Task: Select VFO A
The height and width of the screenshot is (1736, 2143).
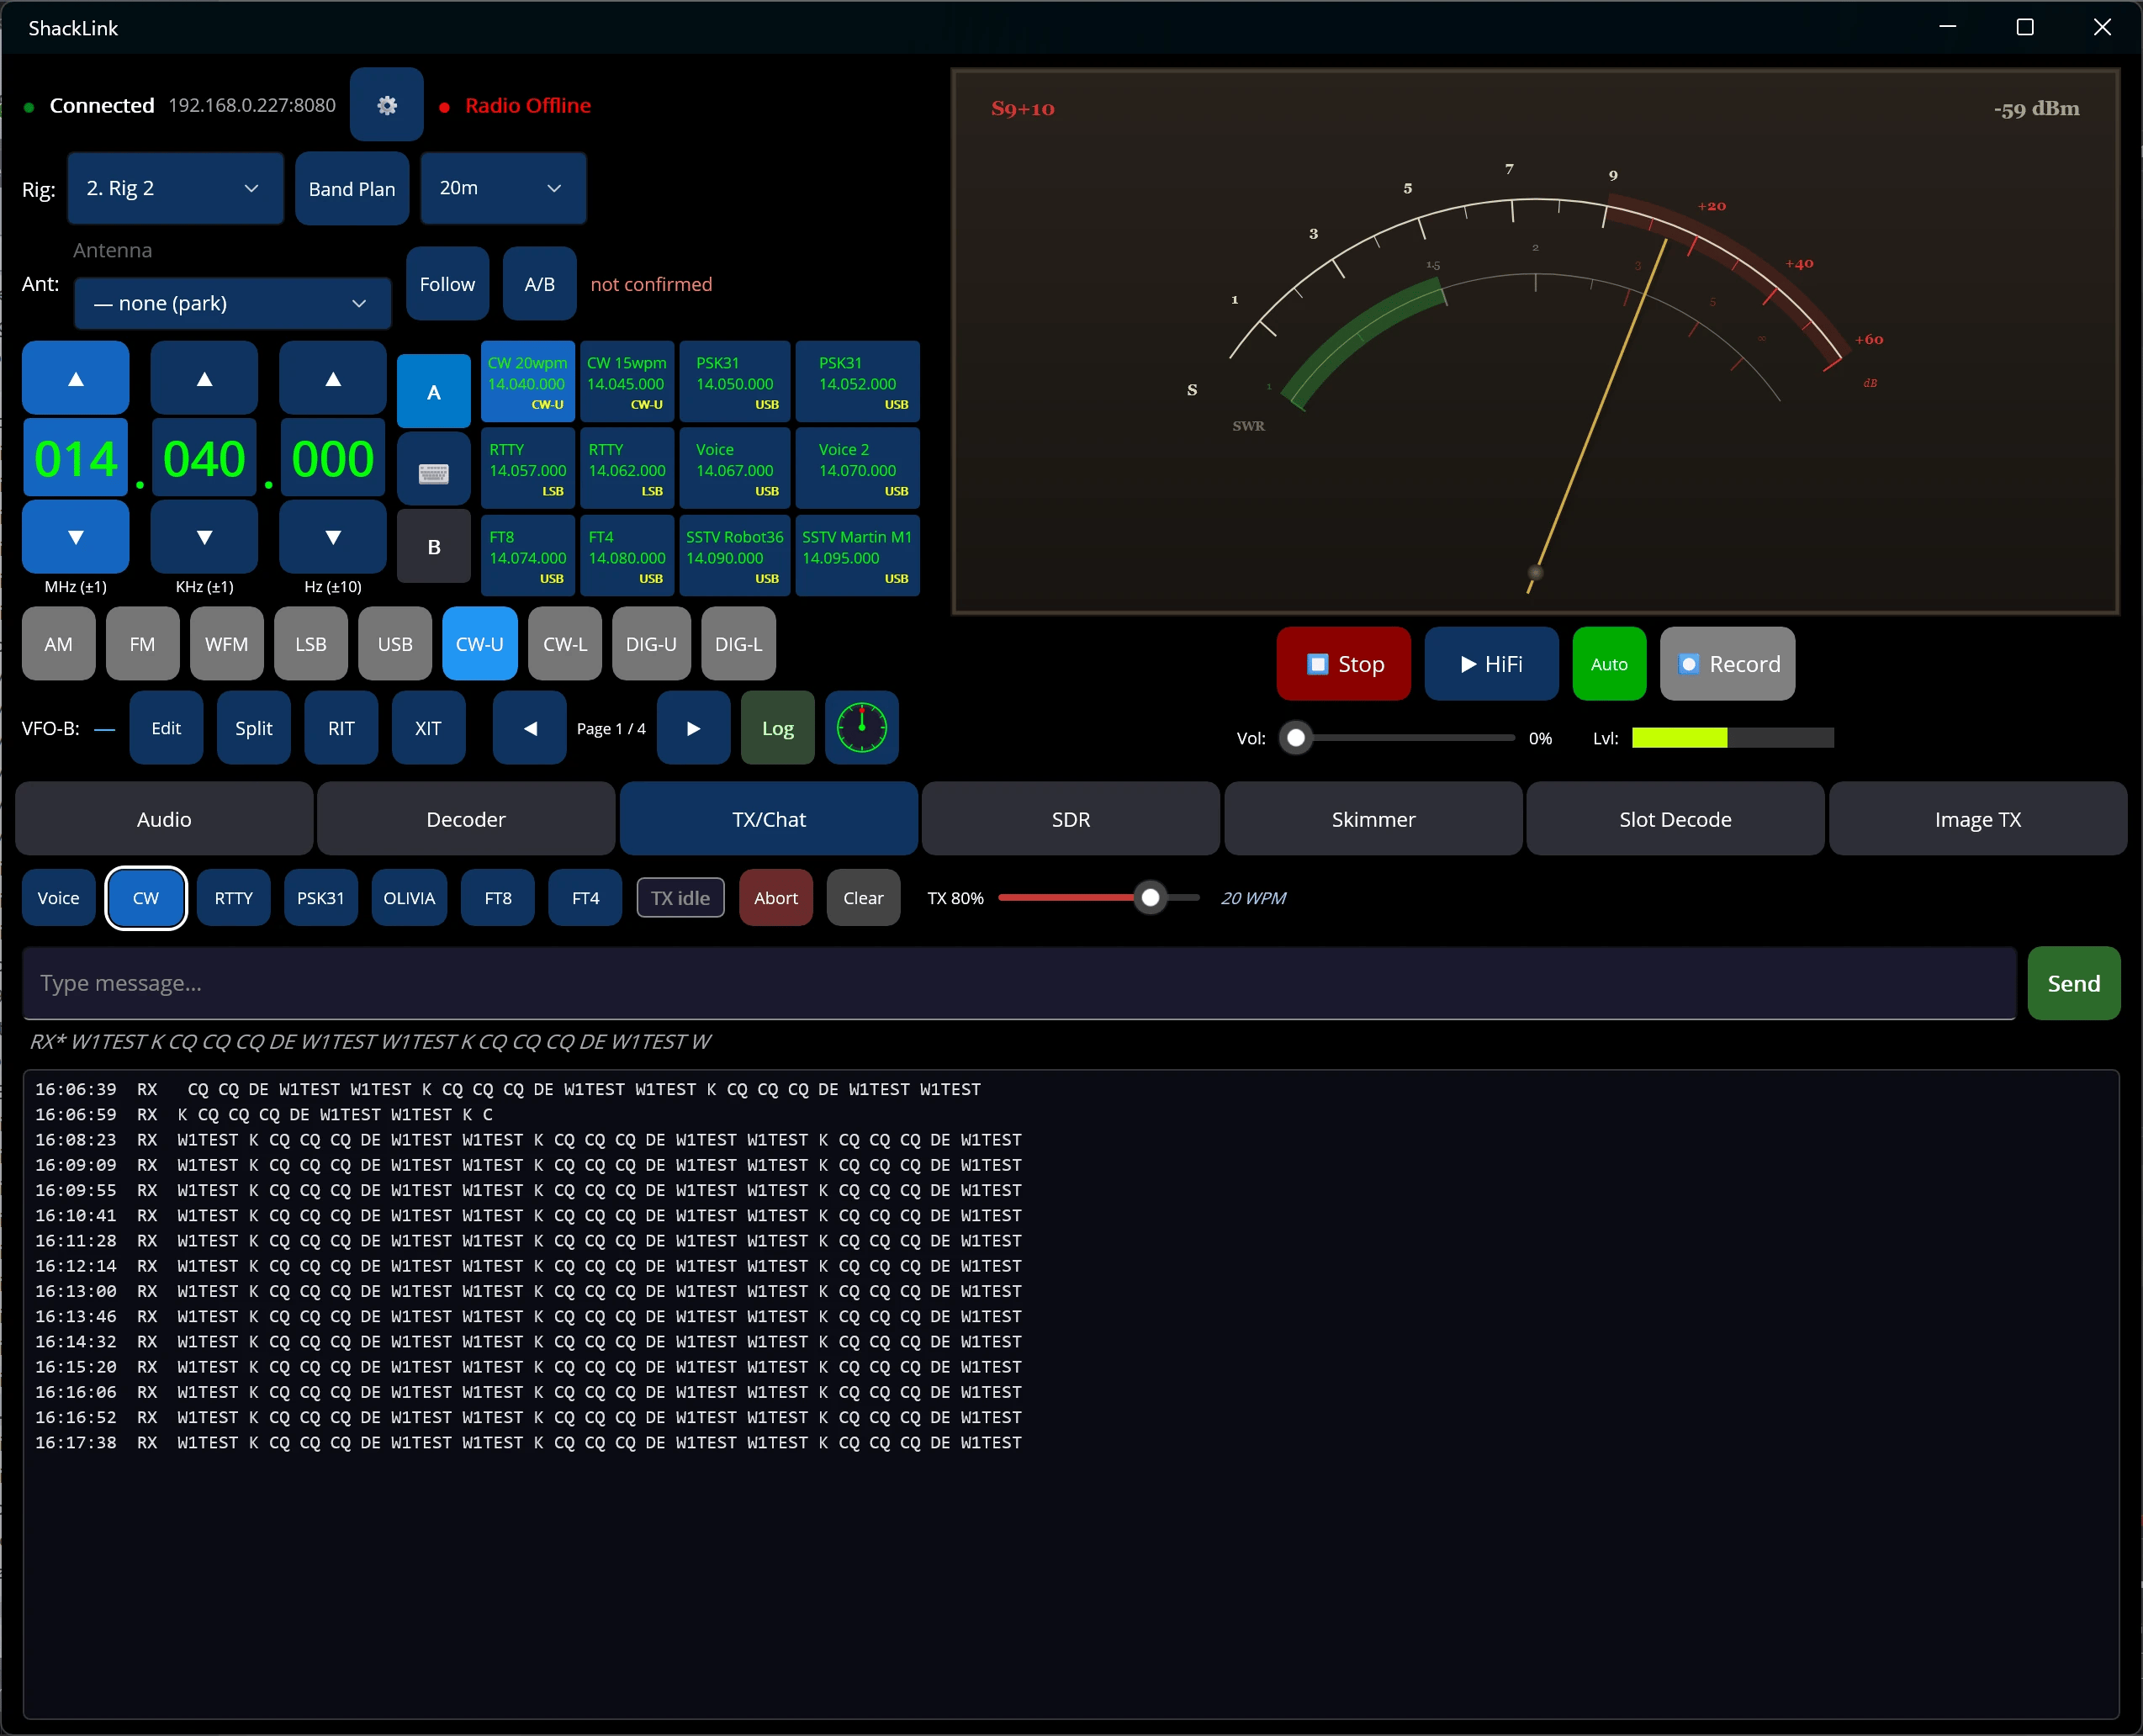Action: [433, 392]
